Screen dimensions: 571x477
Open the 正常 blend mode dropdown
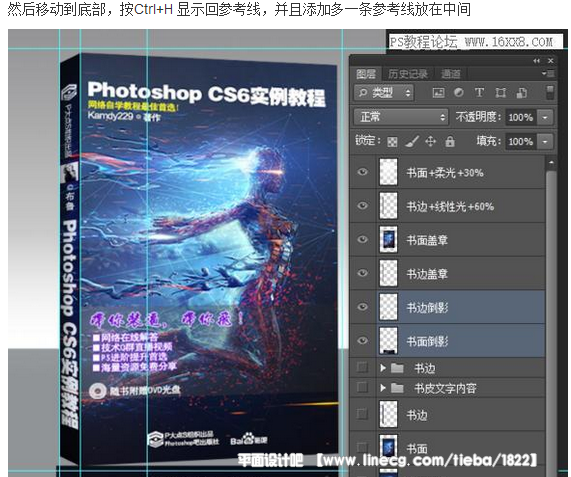[x=401, y=117]
